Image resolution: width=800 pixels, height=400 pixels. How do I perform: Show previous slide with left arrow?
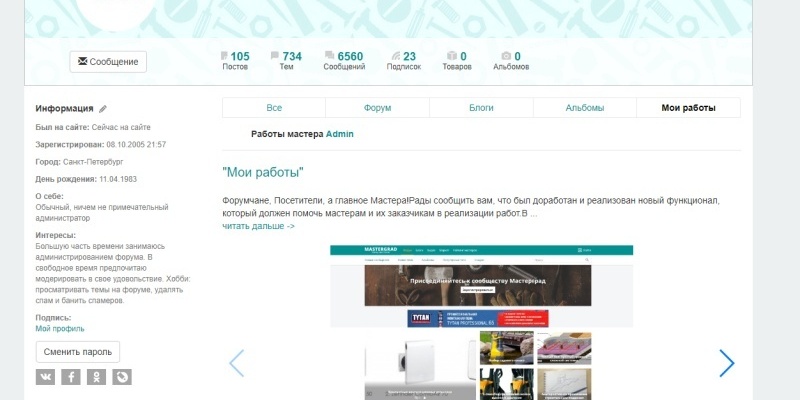(236, 363)
